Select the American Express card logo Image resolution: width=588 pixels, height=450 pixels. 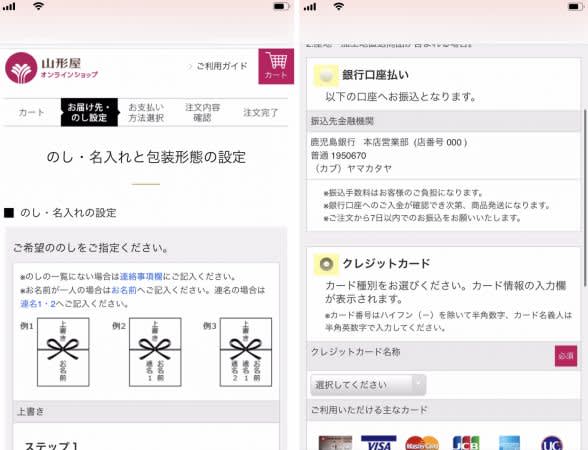509,443
